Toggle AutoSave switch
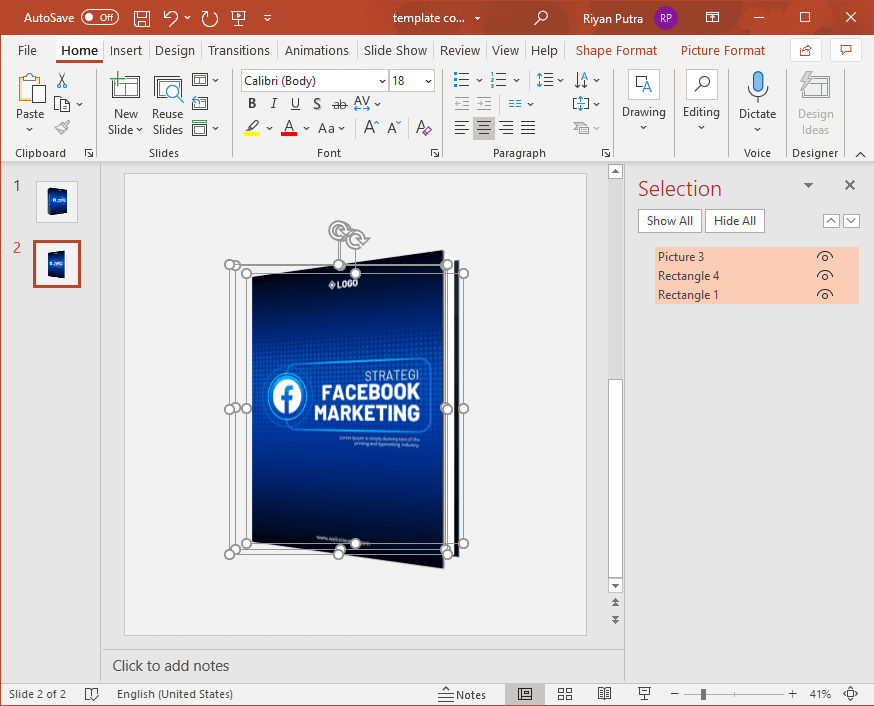 point(100,18)
